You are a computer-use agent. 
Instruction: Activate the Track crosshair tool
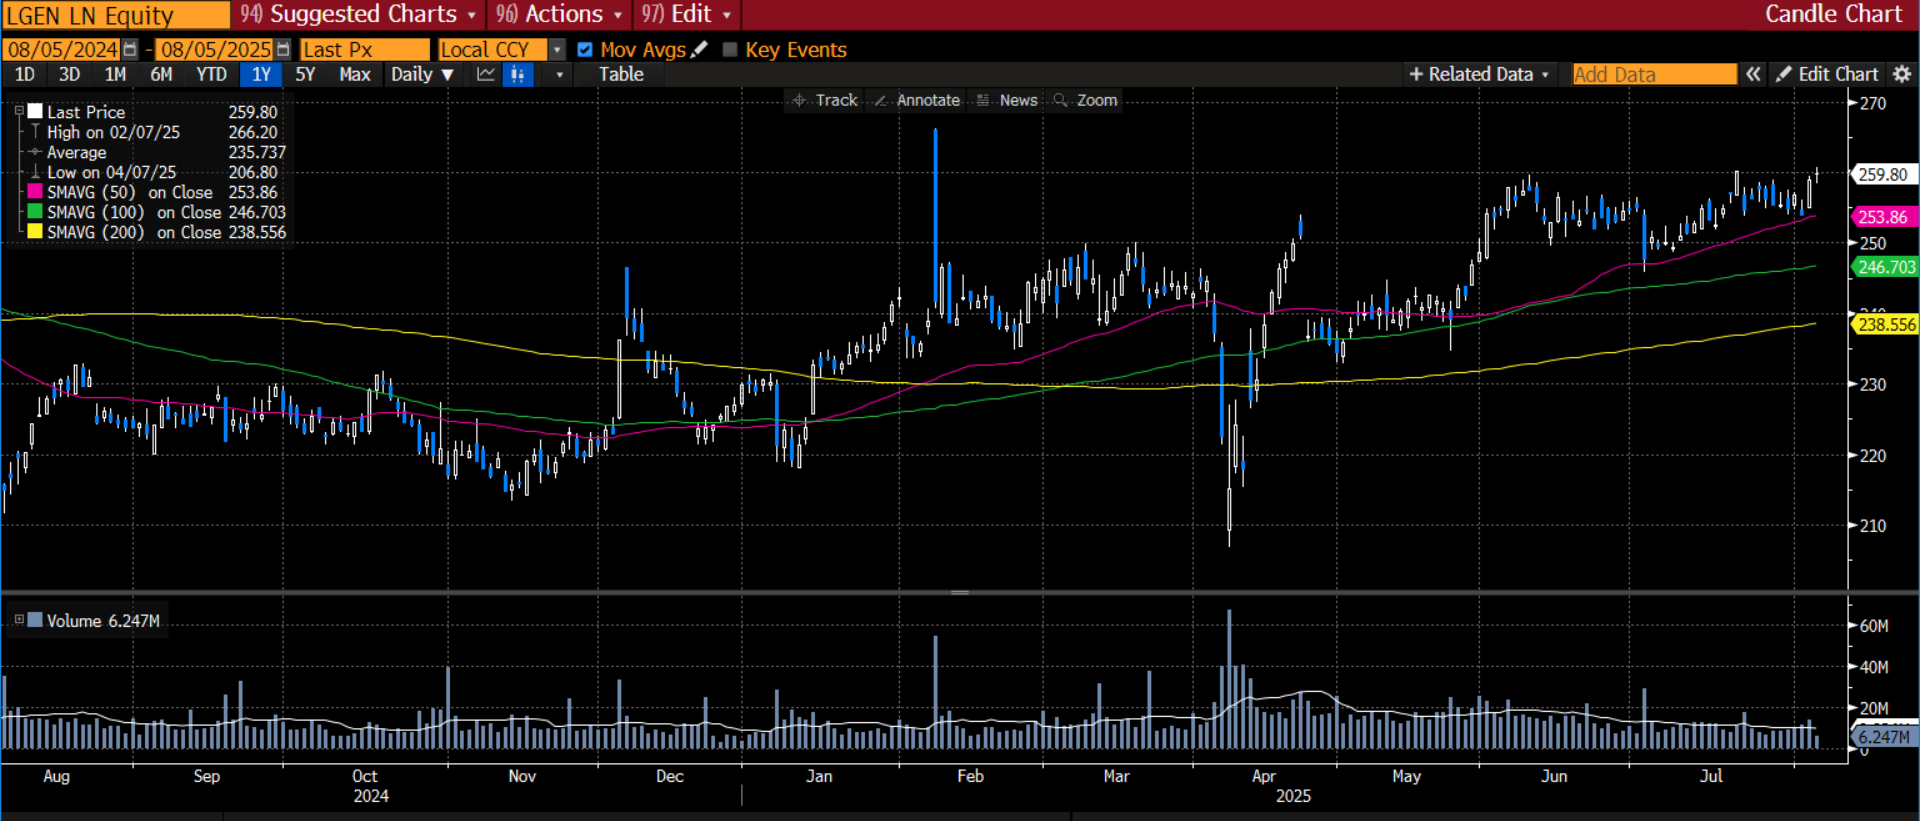click(825, 100)
